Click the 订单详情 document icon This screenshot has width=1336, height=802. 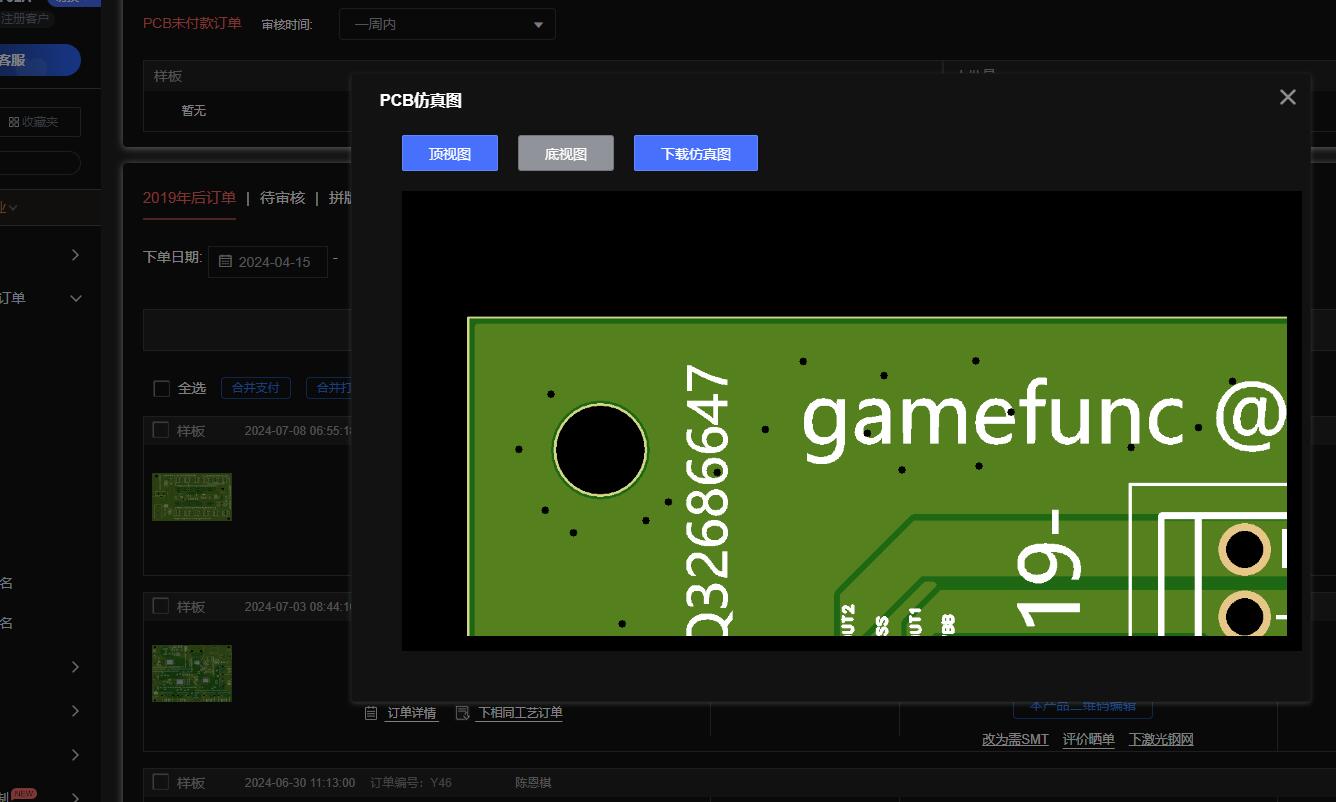click(x=371, y=713)
